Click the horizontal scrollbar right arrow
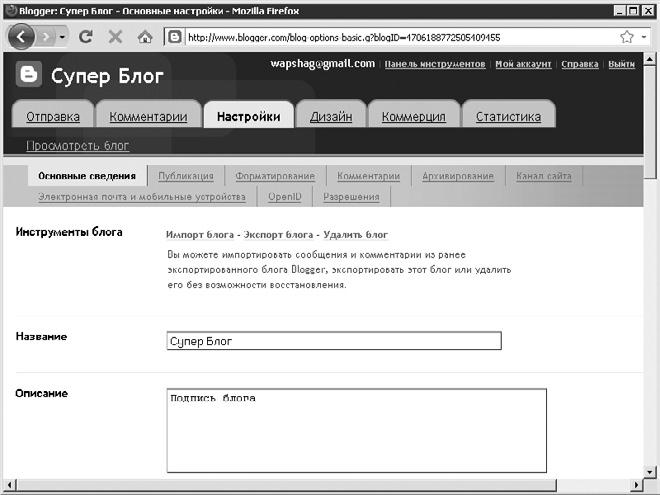The width and height of the screenshot is (660, 495). [x=637, y=484]
